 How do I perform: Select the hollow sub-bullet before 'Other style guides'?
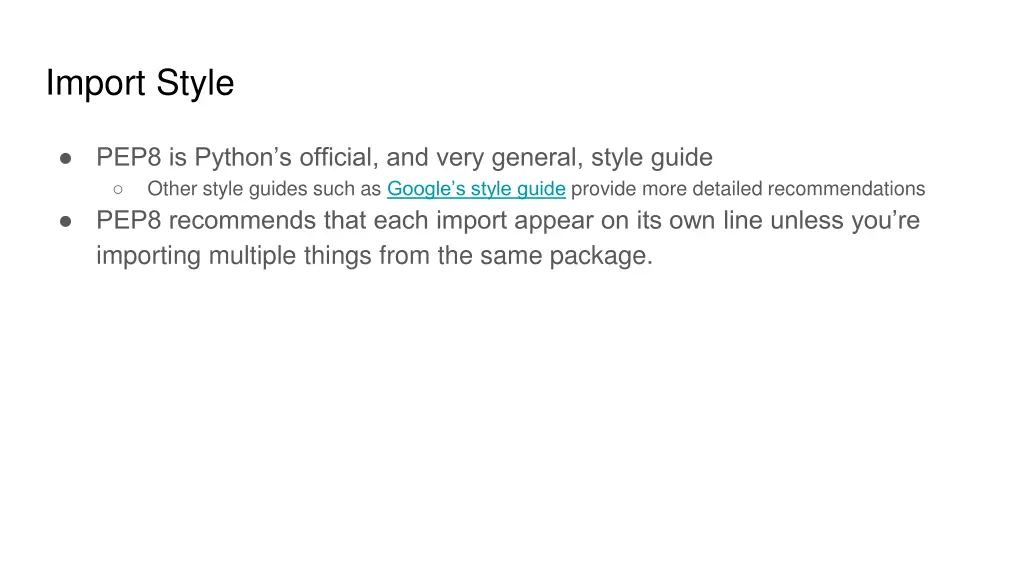[x=118, y=189]
